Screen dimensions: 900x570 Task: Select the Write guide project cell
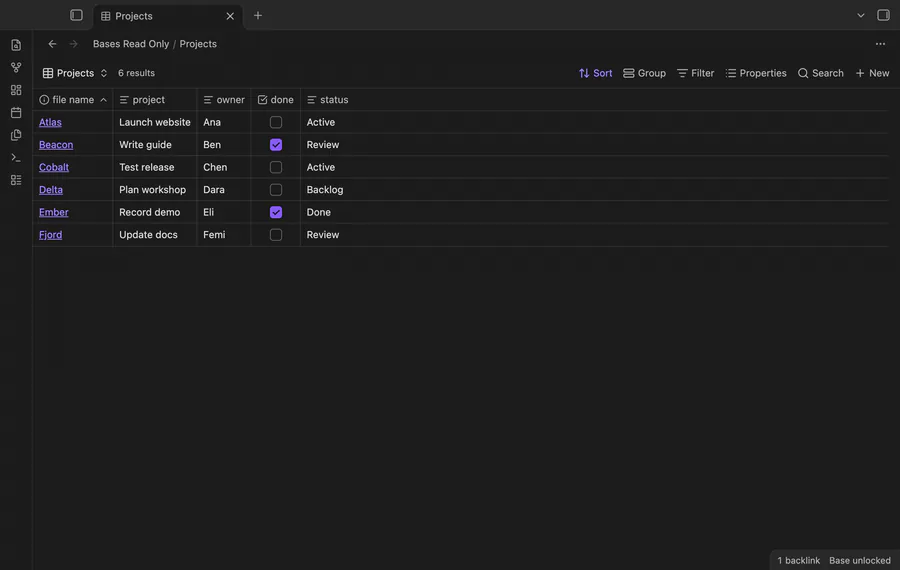pos(155,145)
